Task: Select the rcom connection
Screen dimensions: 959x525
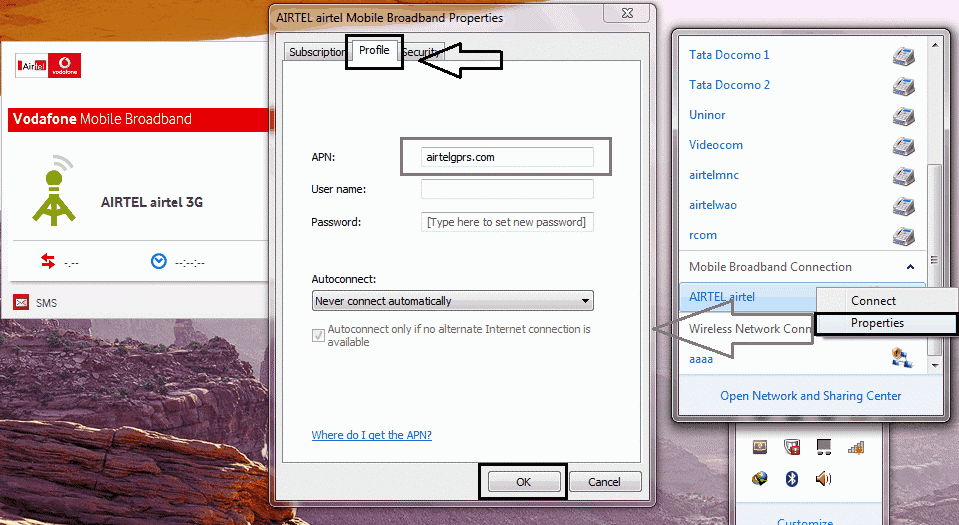Action: 703,235
